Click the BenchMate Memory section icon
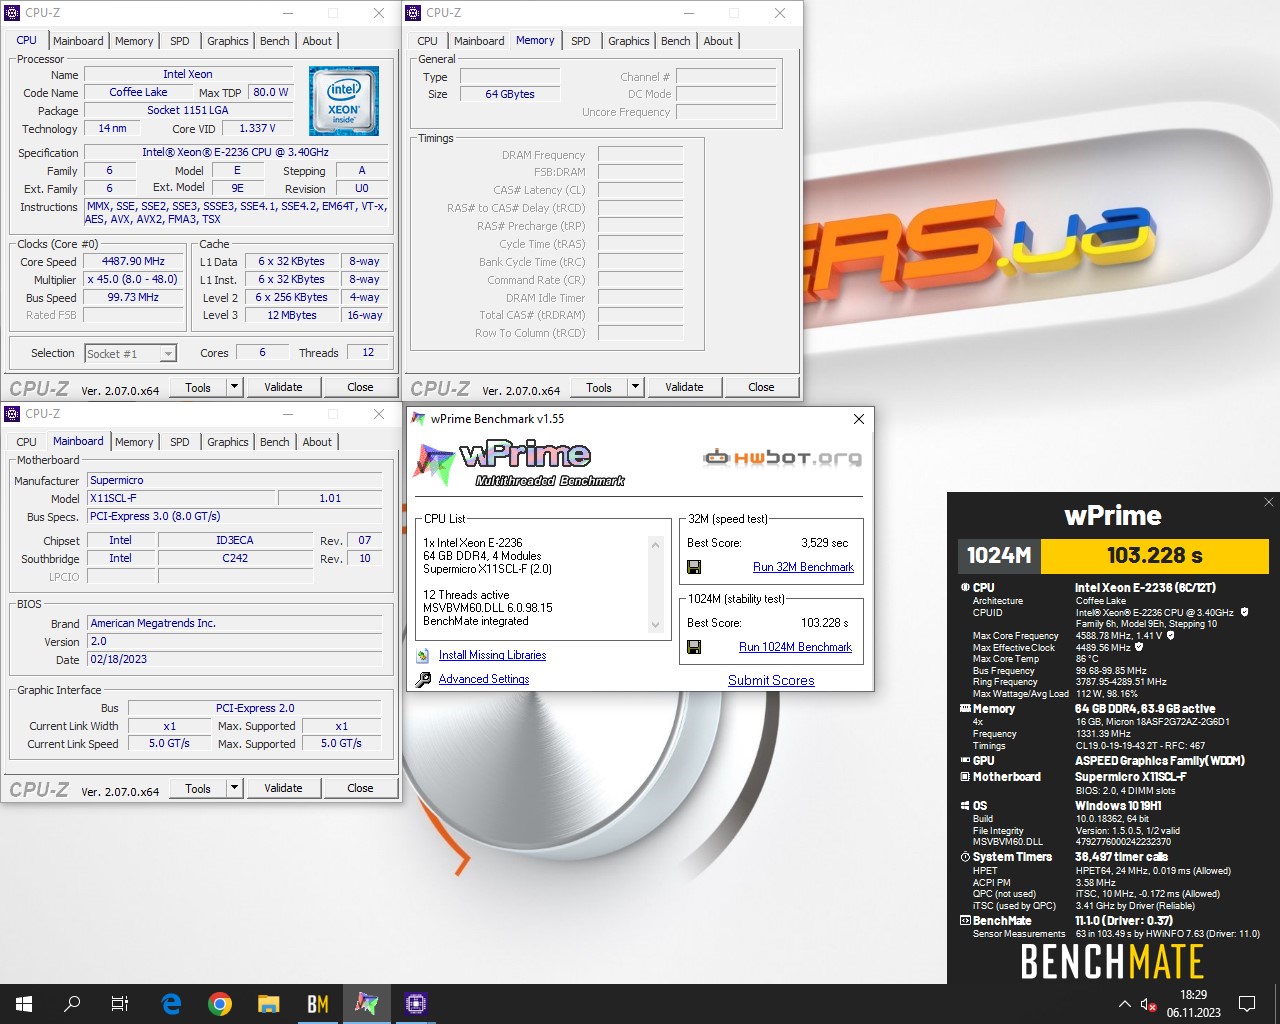This screenshot has height=1024, width=1280. [965, 709]
